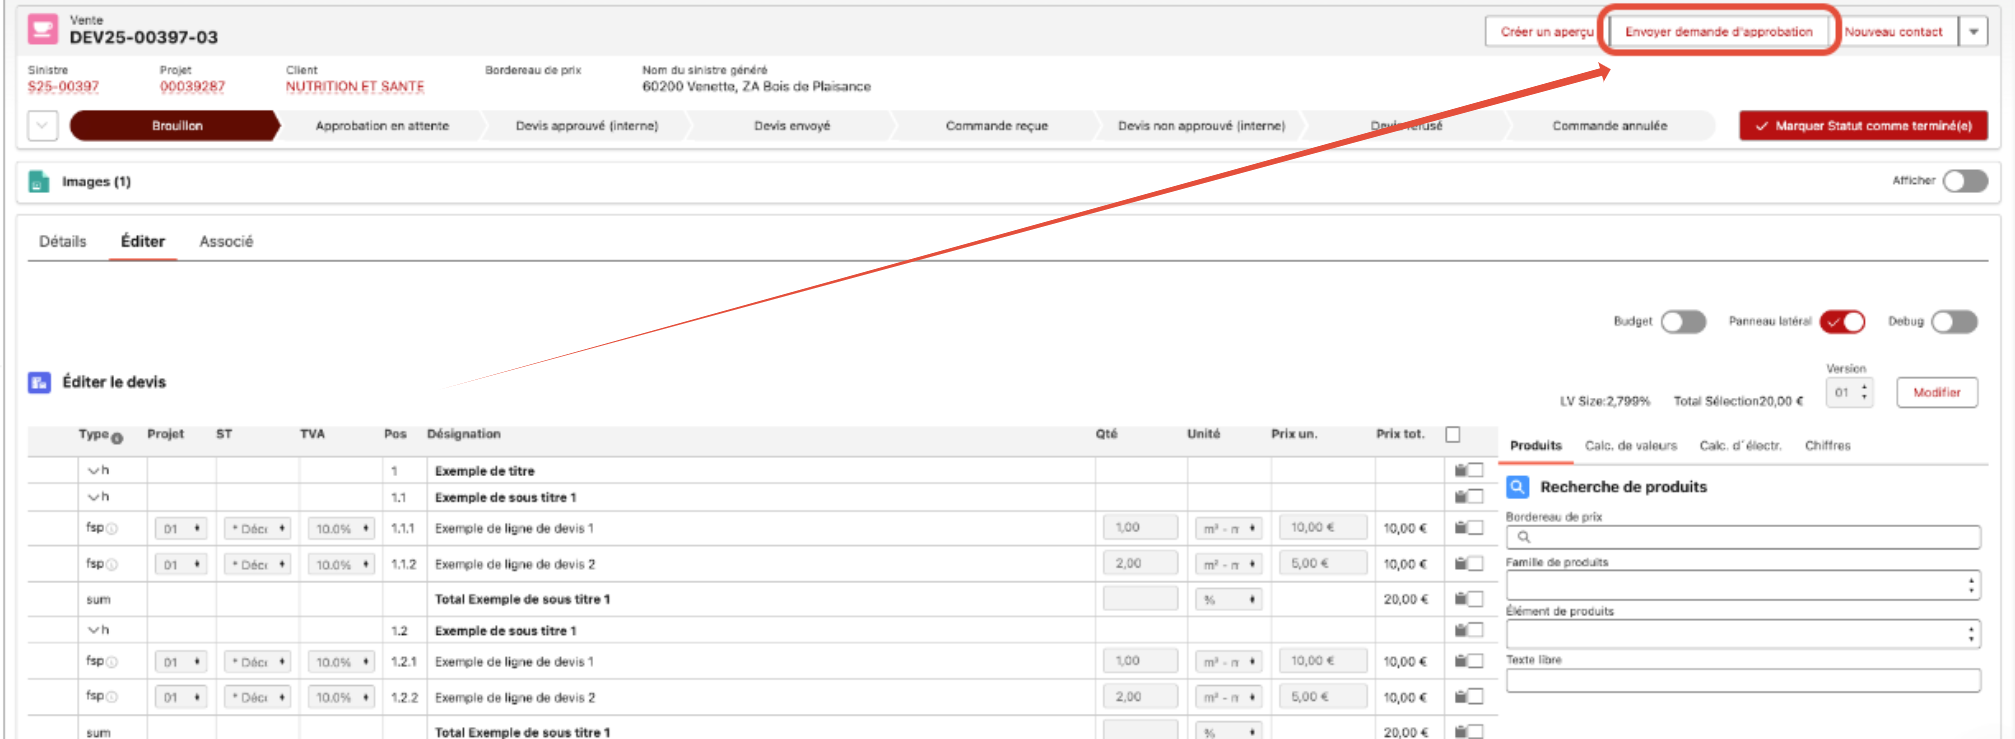This screenshot has width=2015, height=739.
Task: Click the info icon next to fsp in row 1.1.1
Action: point(112,529)
